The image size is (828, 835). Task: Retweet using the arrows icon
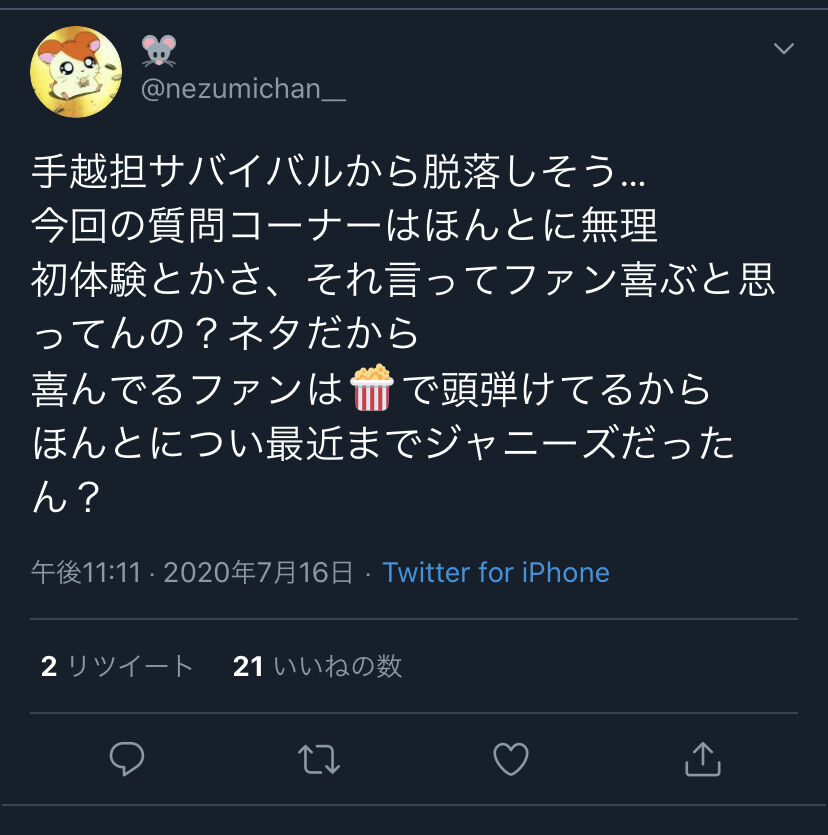point(318,759)
